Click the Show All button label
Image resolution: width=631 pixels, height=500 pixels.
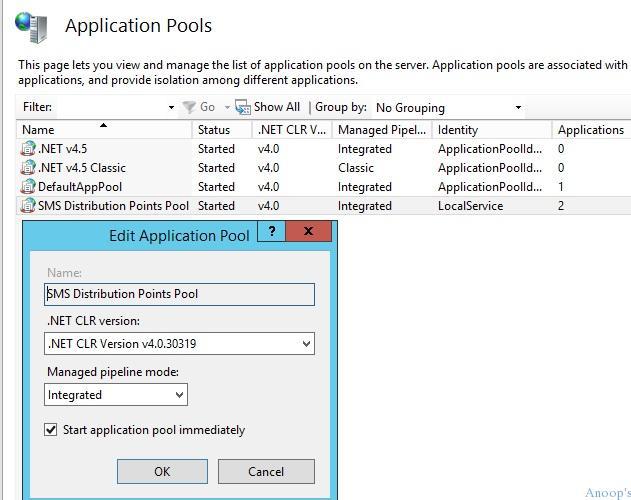pyautogui.click(x=277, y=107)
